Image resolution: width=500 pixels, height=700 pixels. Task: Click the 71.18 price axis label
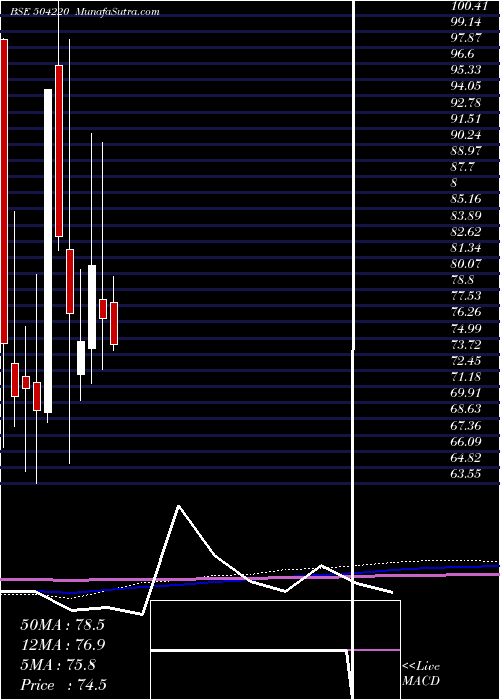[466, 377]
